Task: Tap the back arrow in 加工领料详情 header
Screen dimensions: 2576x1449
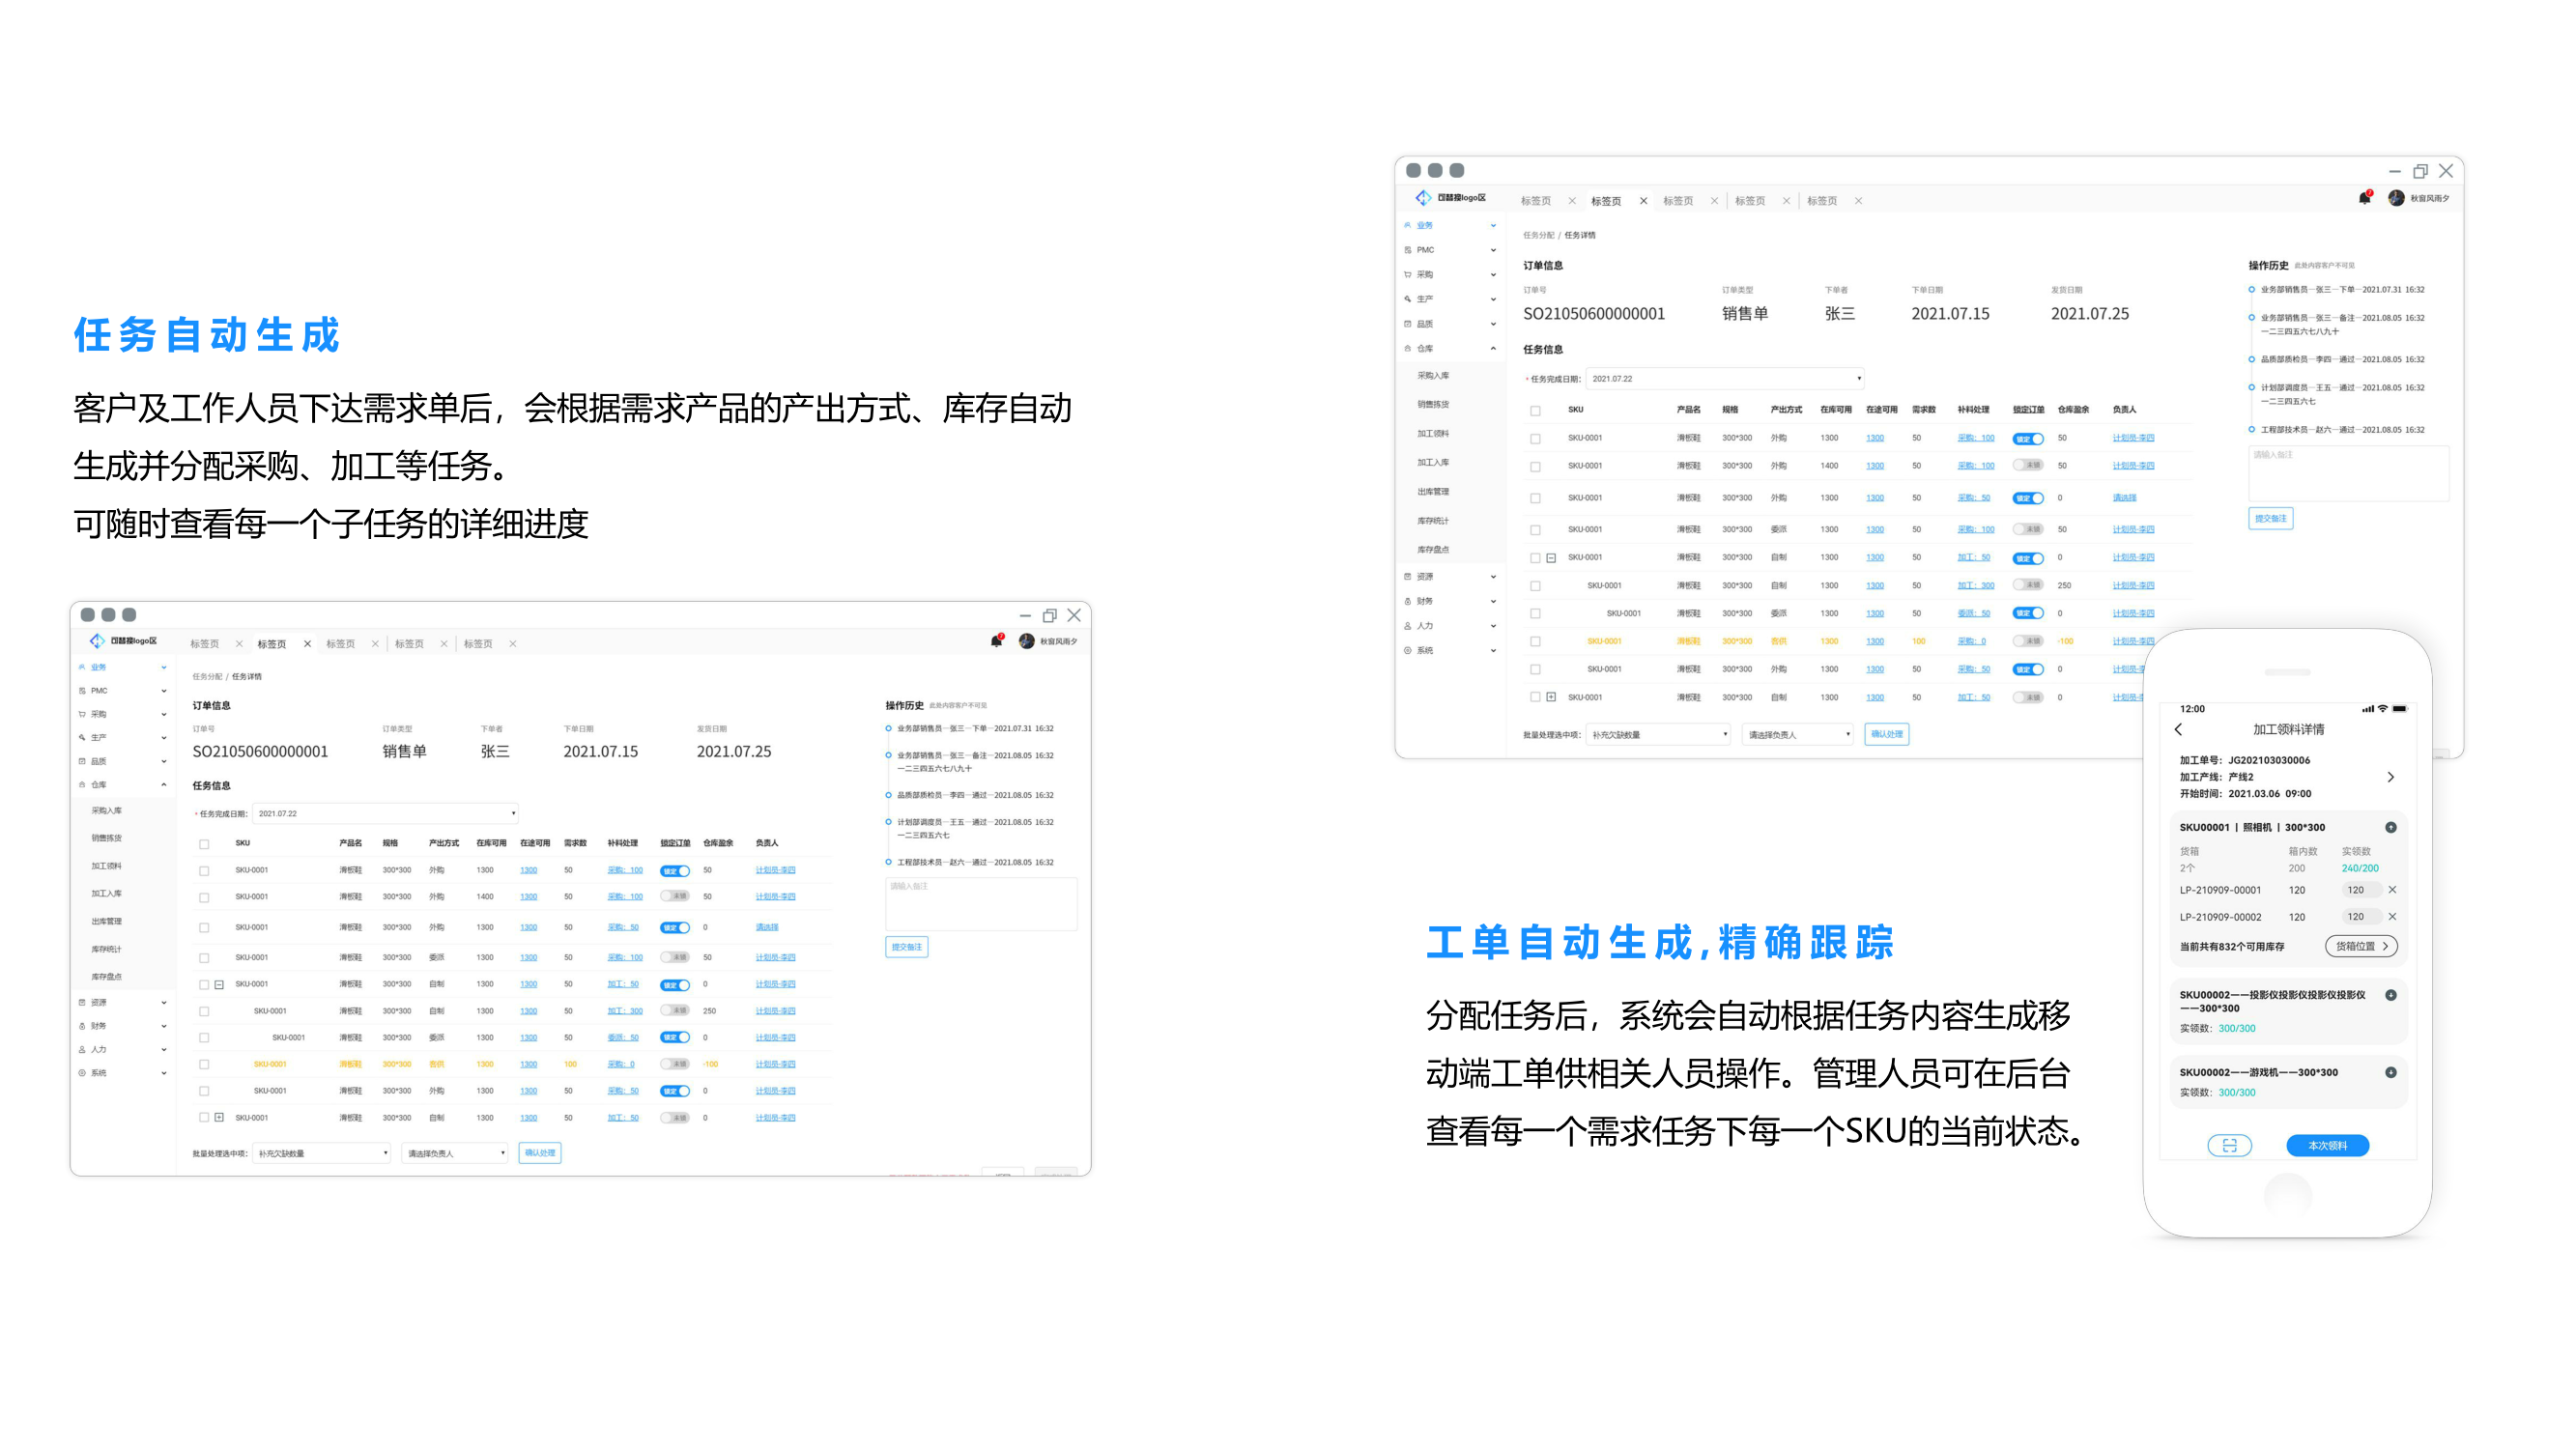Action: click(2178, 729)
